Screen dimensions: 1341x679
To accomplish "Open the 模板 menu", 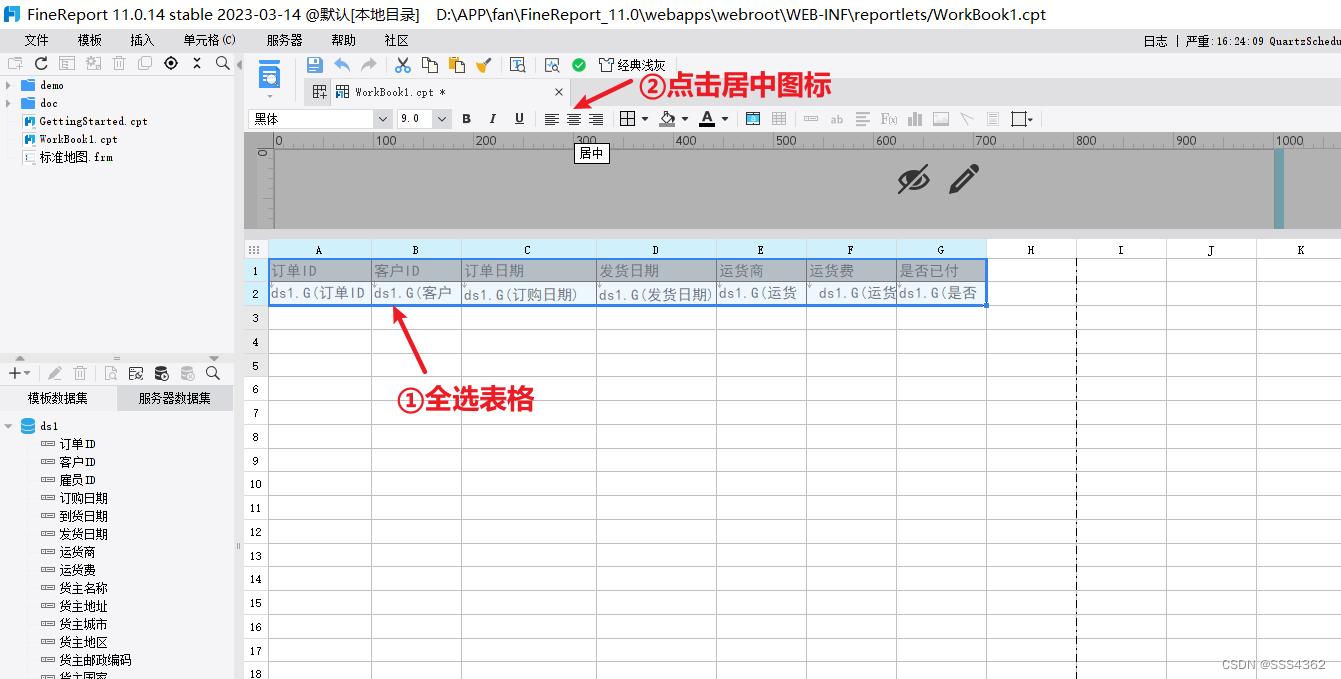I will pos(90,40).
